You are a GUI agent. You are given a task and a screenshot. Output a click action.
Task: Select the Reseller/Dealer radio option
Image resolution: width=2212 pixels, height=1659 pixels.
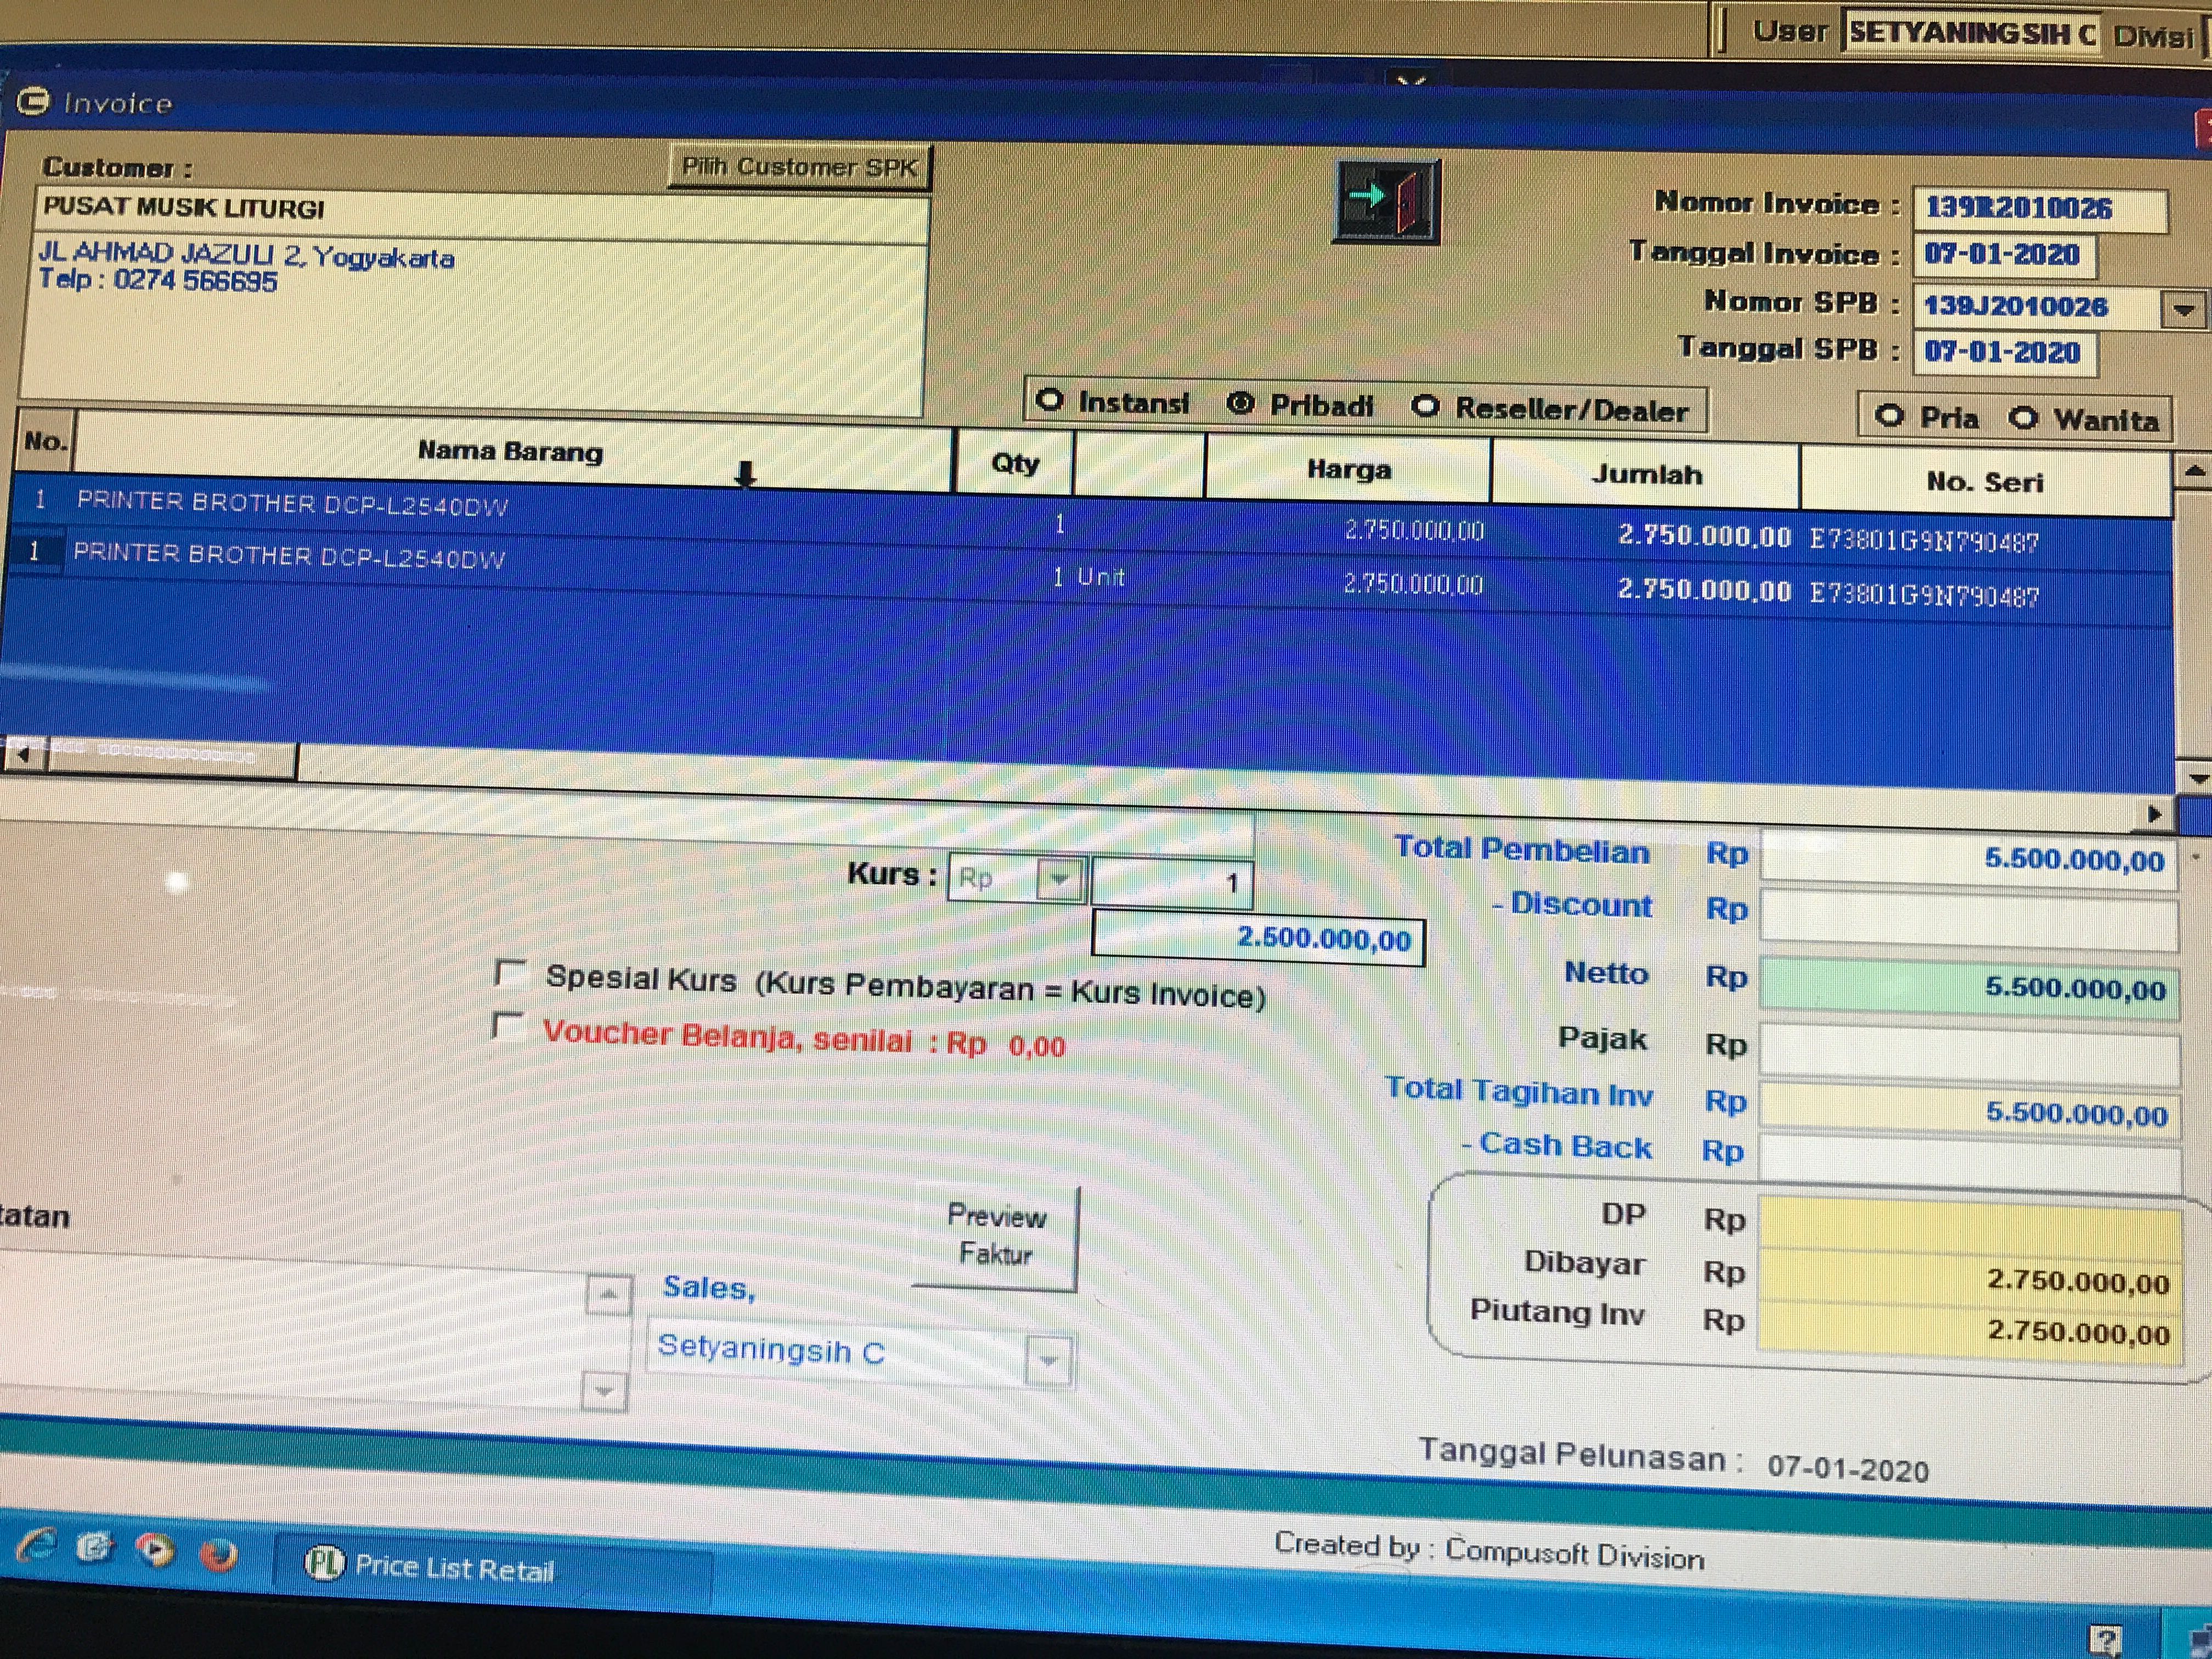[x=1425, y=406]
